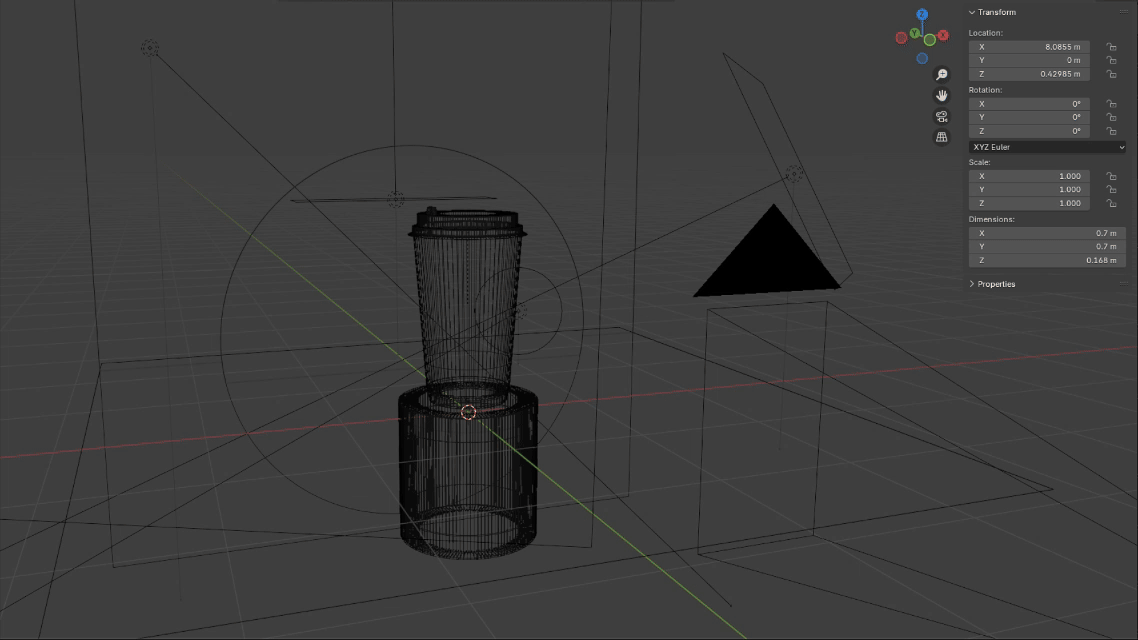Click the 3D cursor at the origin
The image size is (1138, 640).
coord(468,412)
